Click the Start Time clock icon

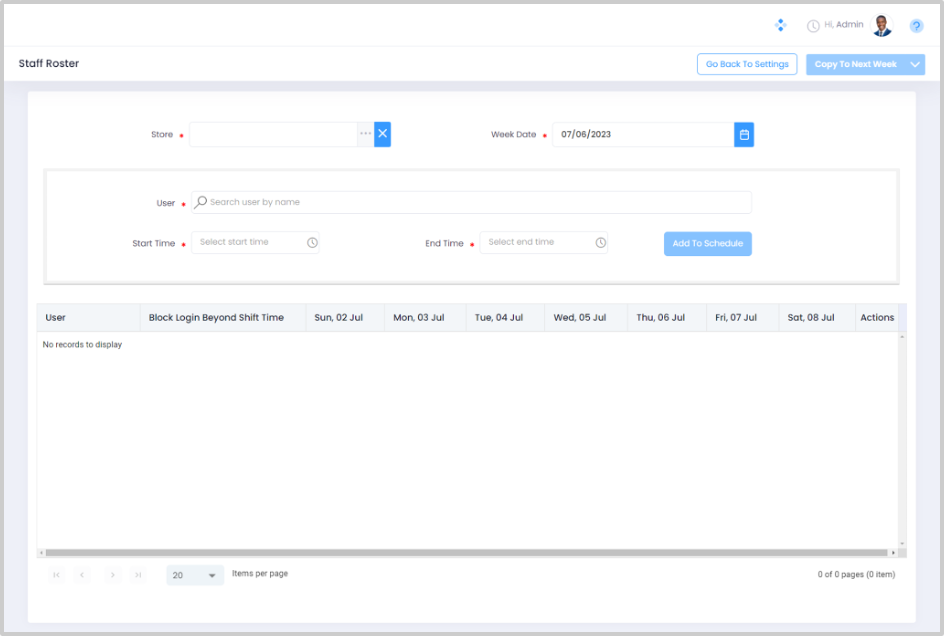pyautogui.click(x=312, y=243)
